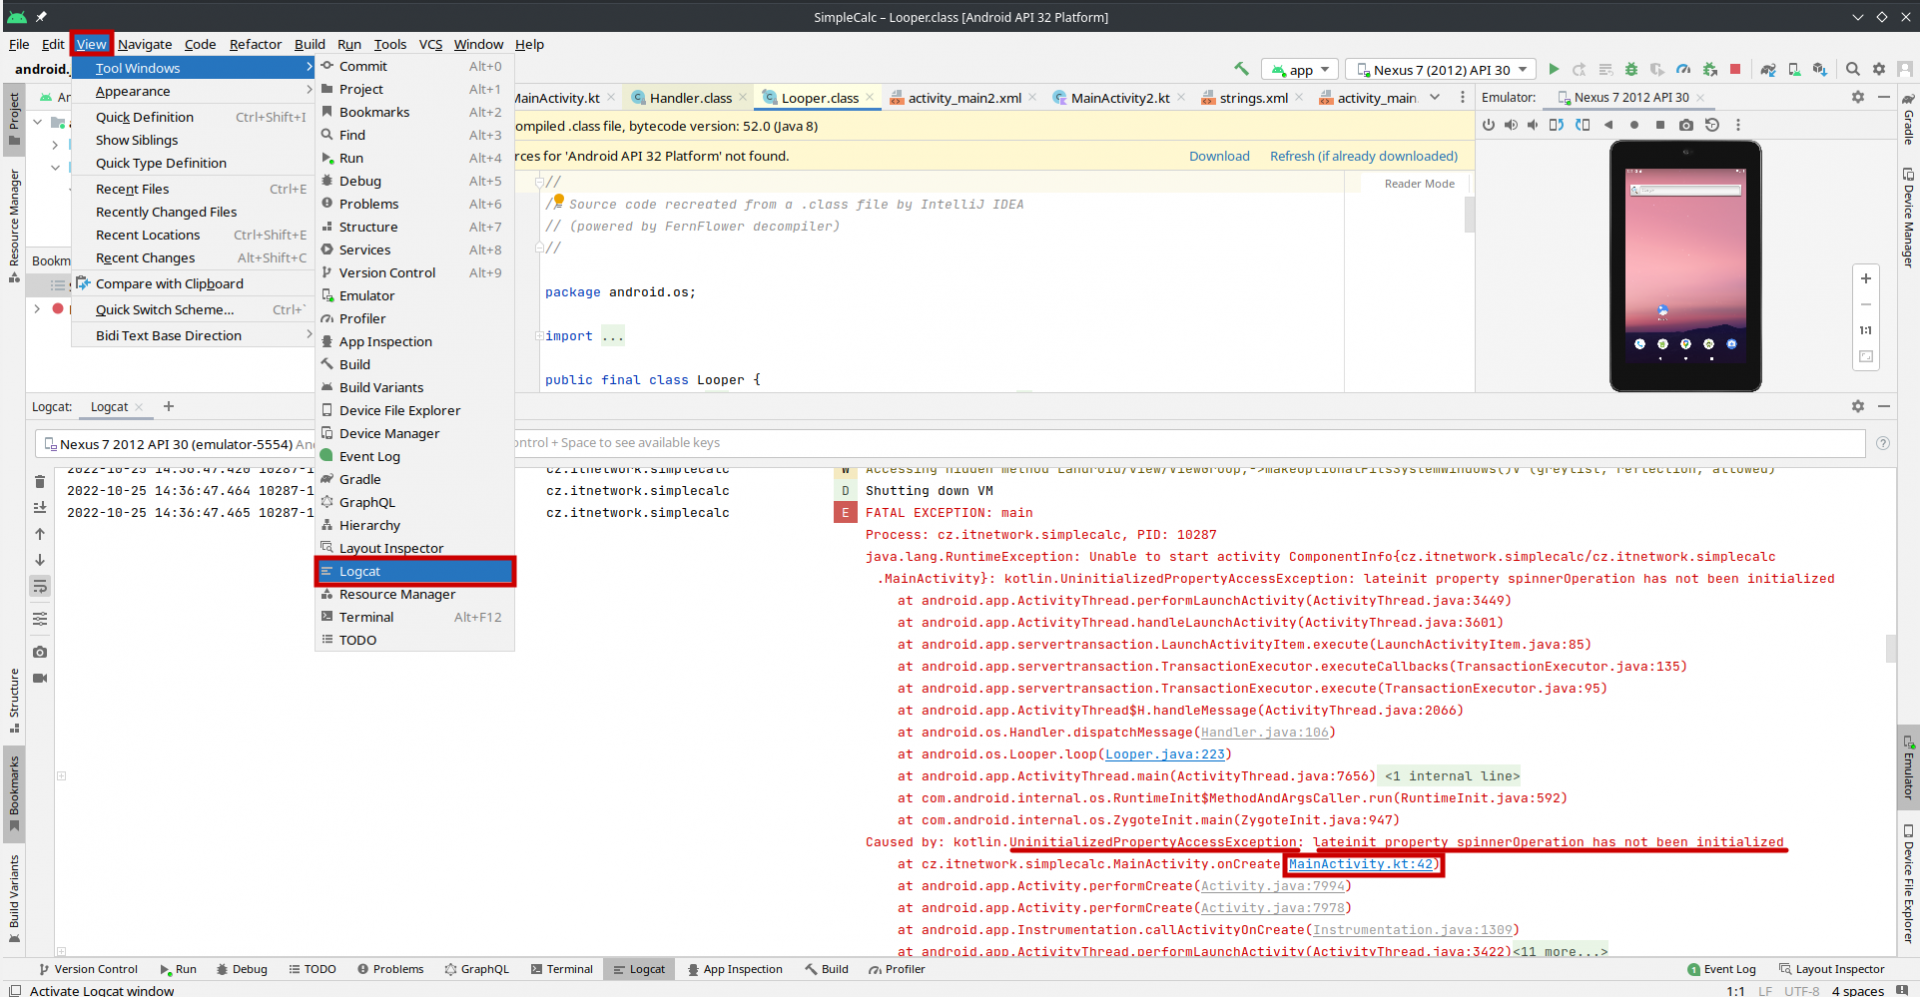
Task: Switch to the Handler.class editor tab
Action: coord(690,98)
